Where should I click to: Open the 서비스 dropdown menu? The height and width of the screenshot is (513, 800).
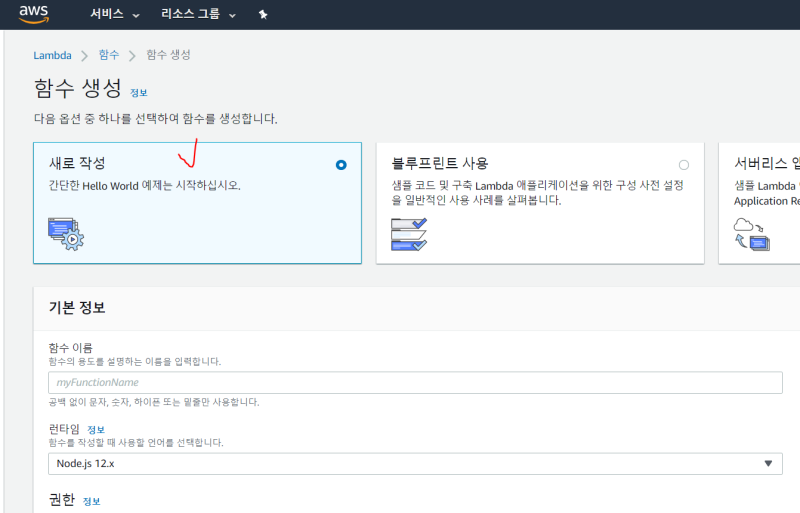(113, 15)
